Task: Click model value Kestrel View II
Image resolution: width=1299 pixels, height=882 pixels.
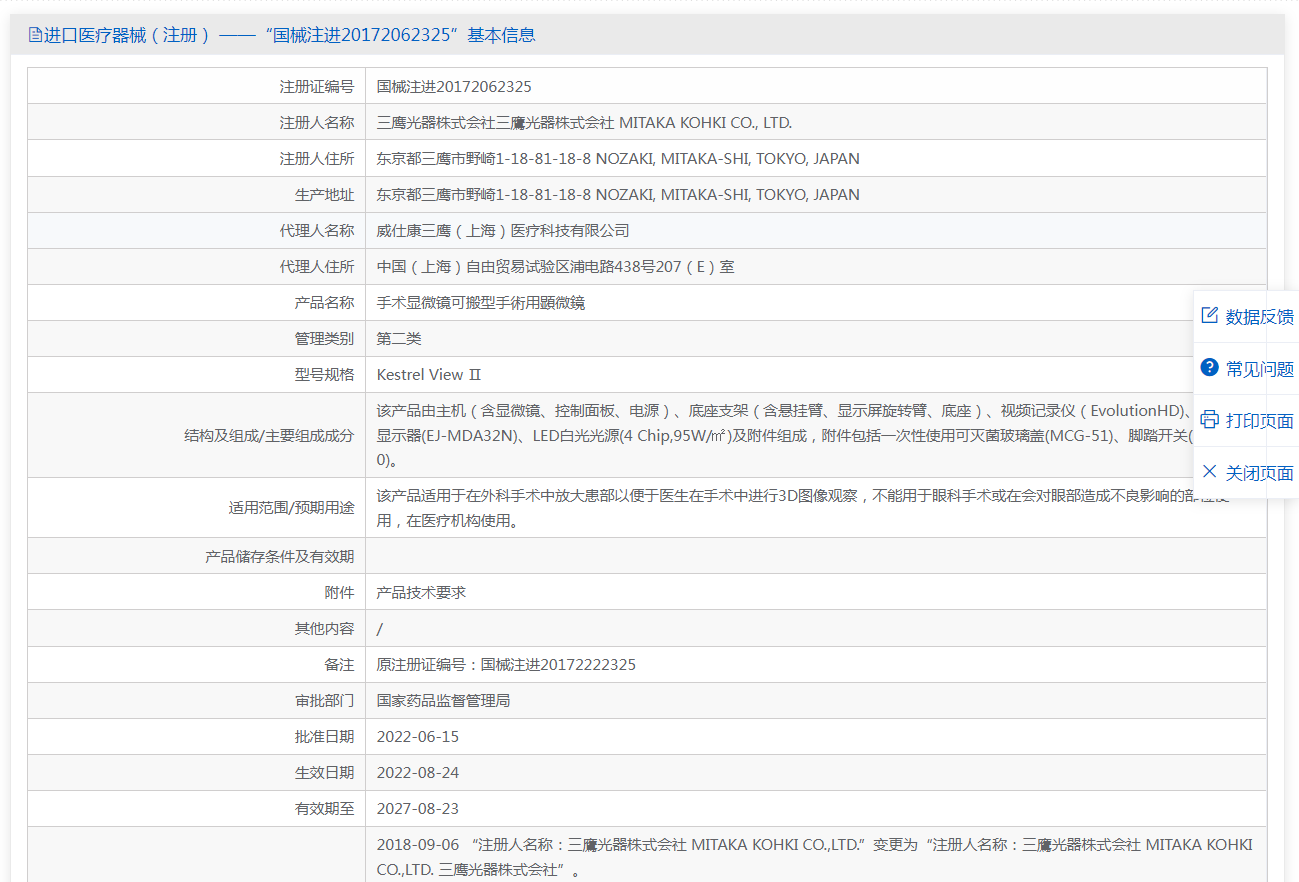Action: (x=429, y=375)
